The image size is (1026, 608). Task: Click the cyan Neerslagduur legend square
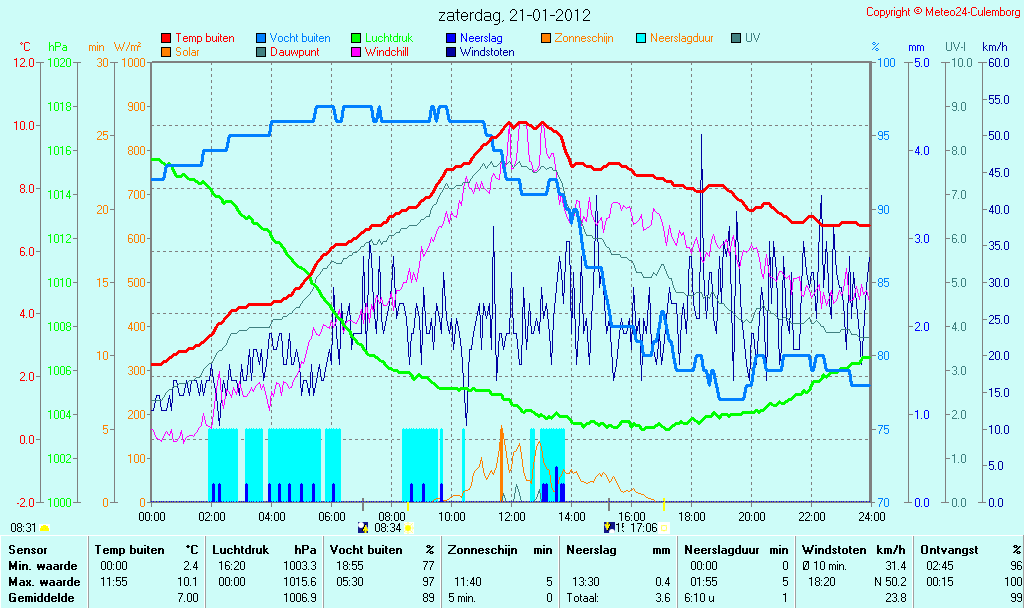(641, 39)
